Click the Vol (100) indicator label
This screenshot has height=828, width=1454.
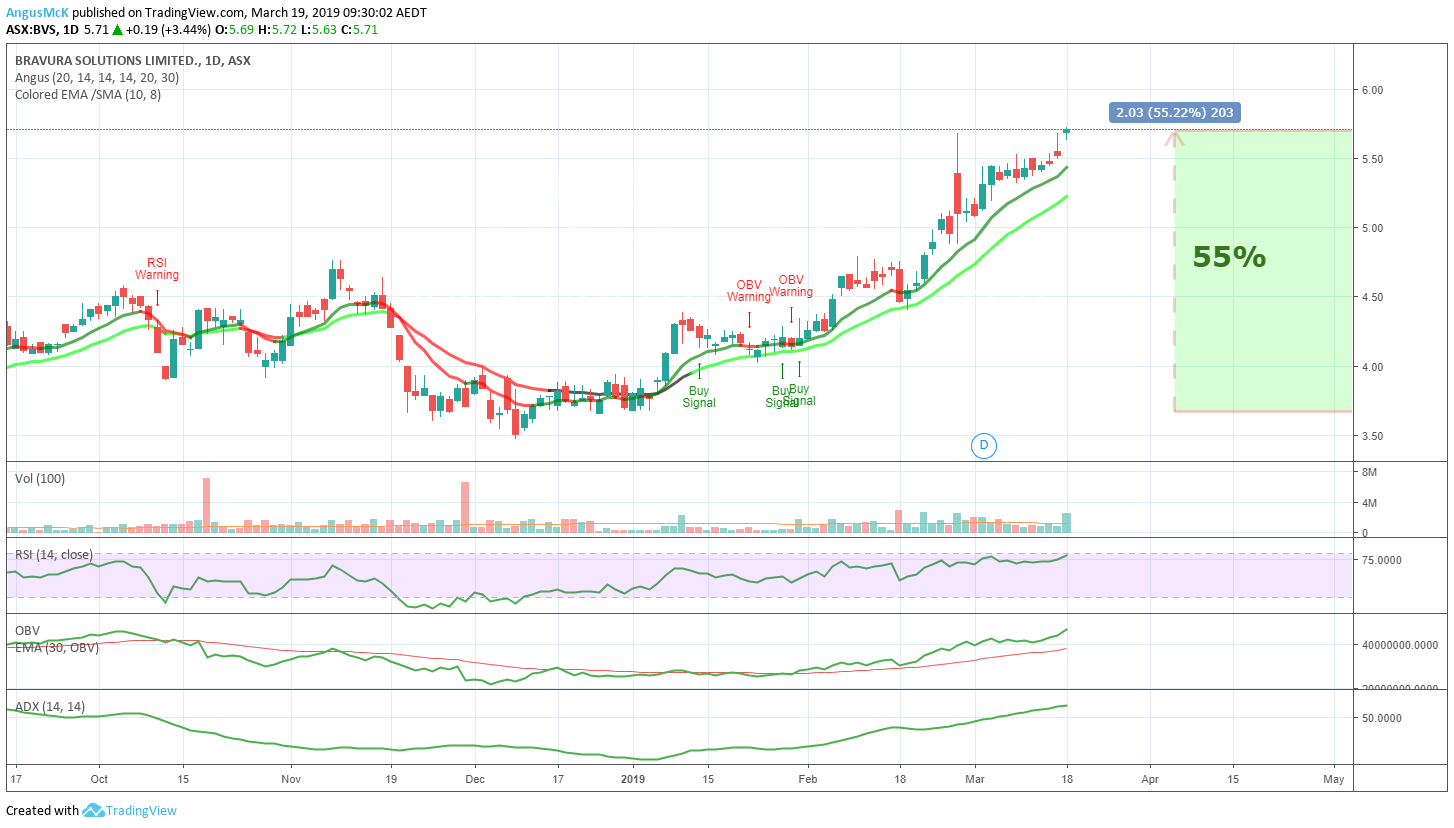pos(40,479)
